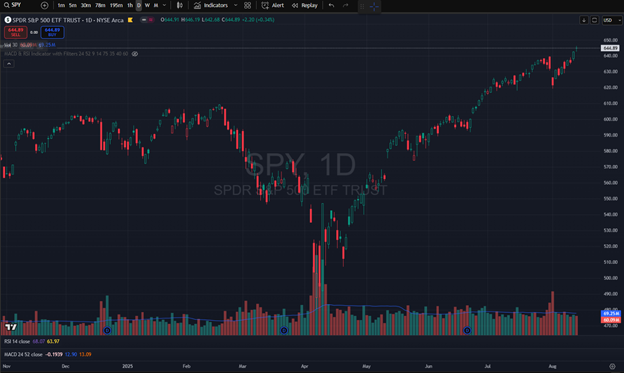
Task: Click the 2025 label on time axis
Action: click(128, 366)
